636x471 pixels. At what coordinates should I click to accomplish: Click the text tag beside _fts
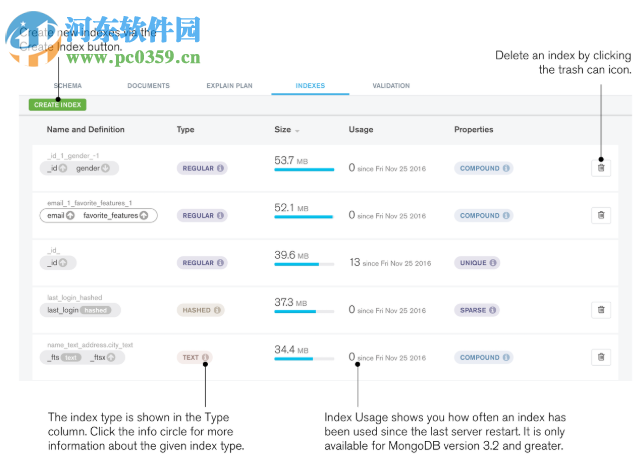tap(71, 357)
